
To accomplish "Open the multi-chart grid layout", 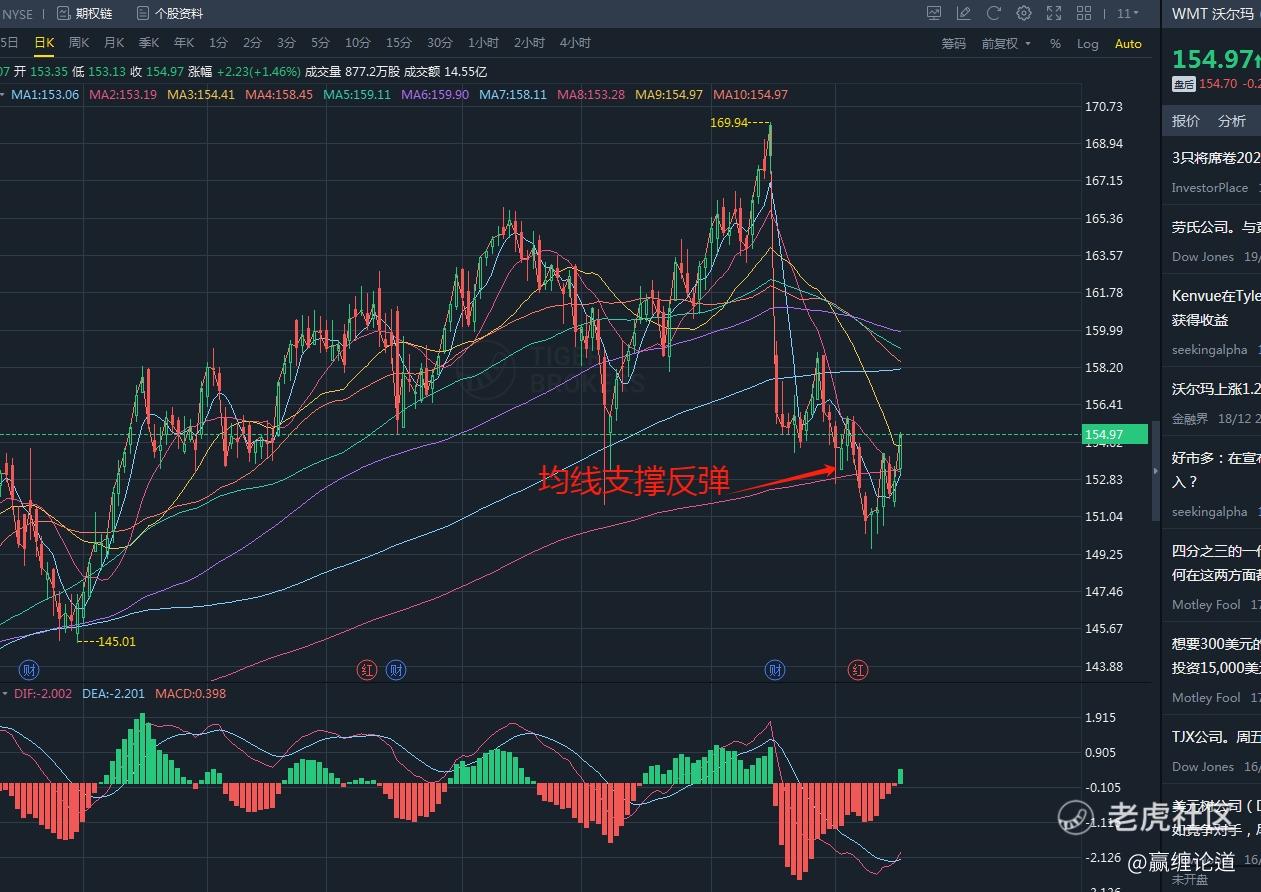I will [x=1084, y=13].
